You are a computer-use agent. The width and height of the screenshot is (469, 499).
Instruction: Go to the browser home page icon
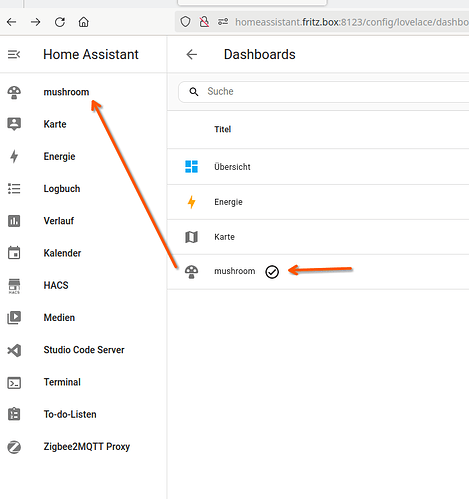point(84,22)
